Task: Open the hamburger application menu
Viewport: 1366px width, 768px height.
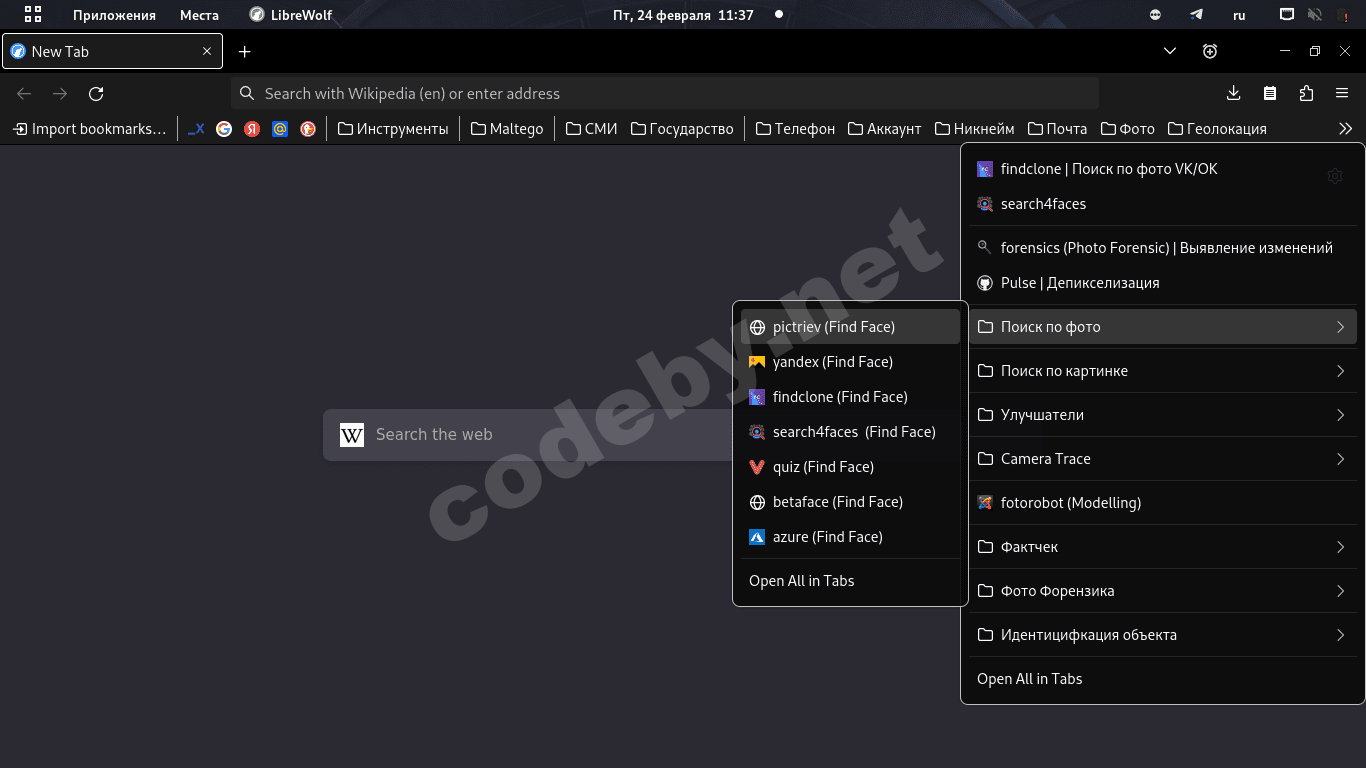Action: [x=1342, y=93]
